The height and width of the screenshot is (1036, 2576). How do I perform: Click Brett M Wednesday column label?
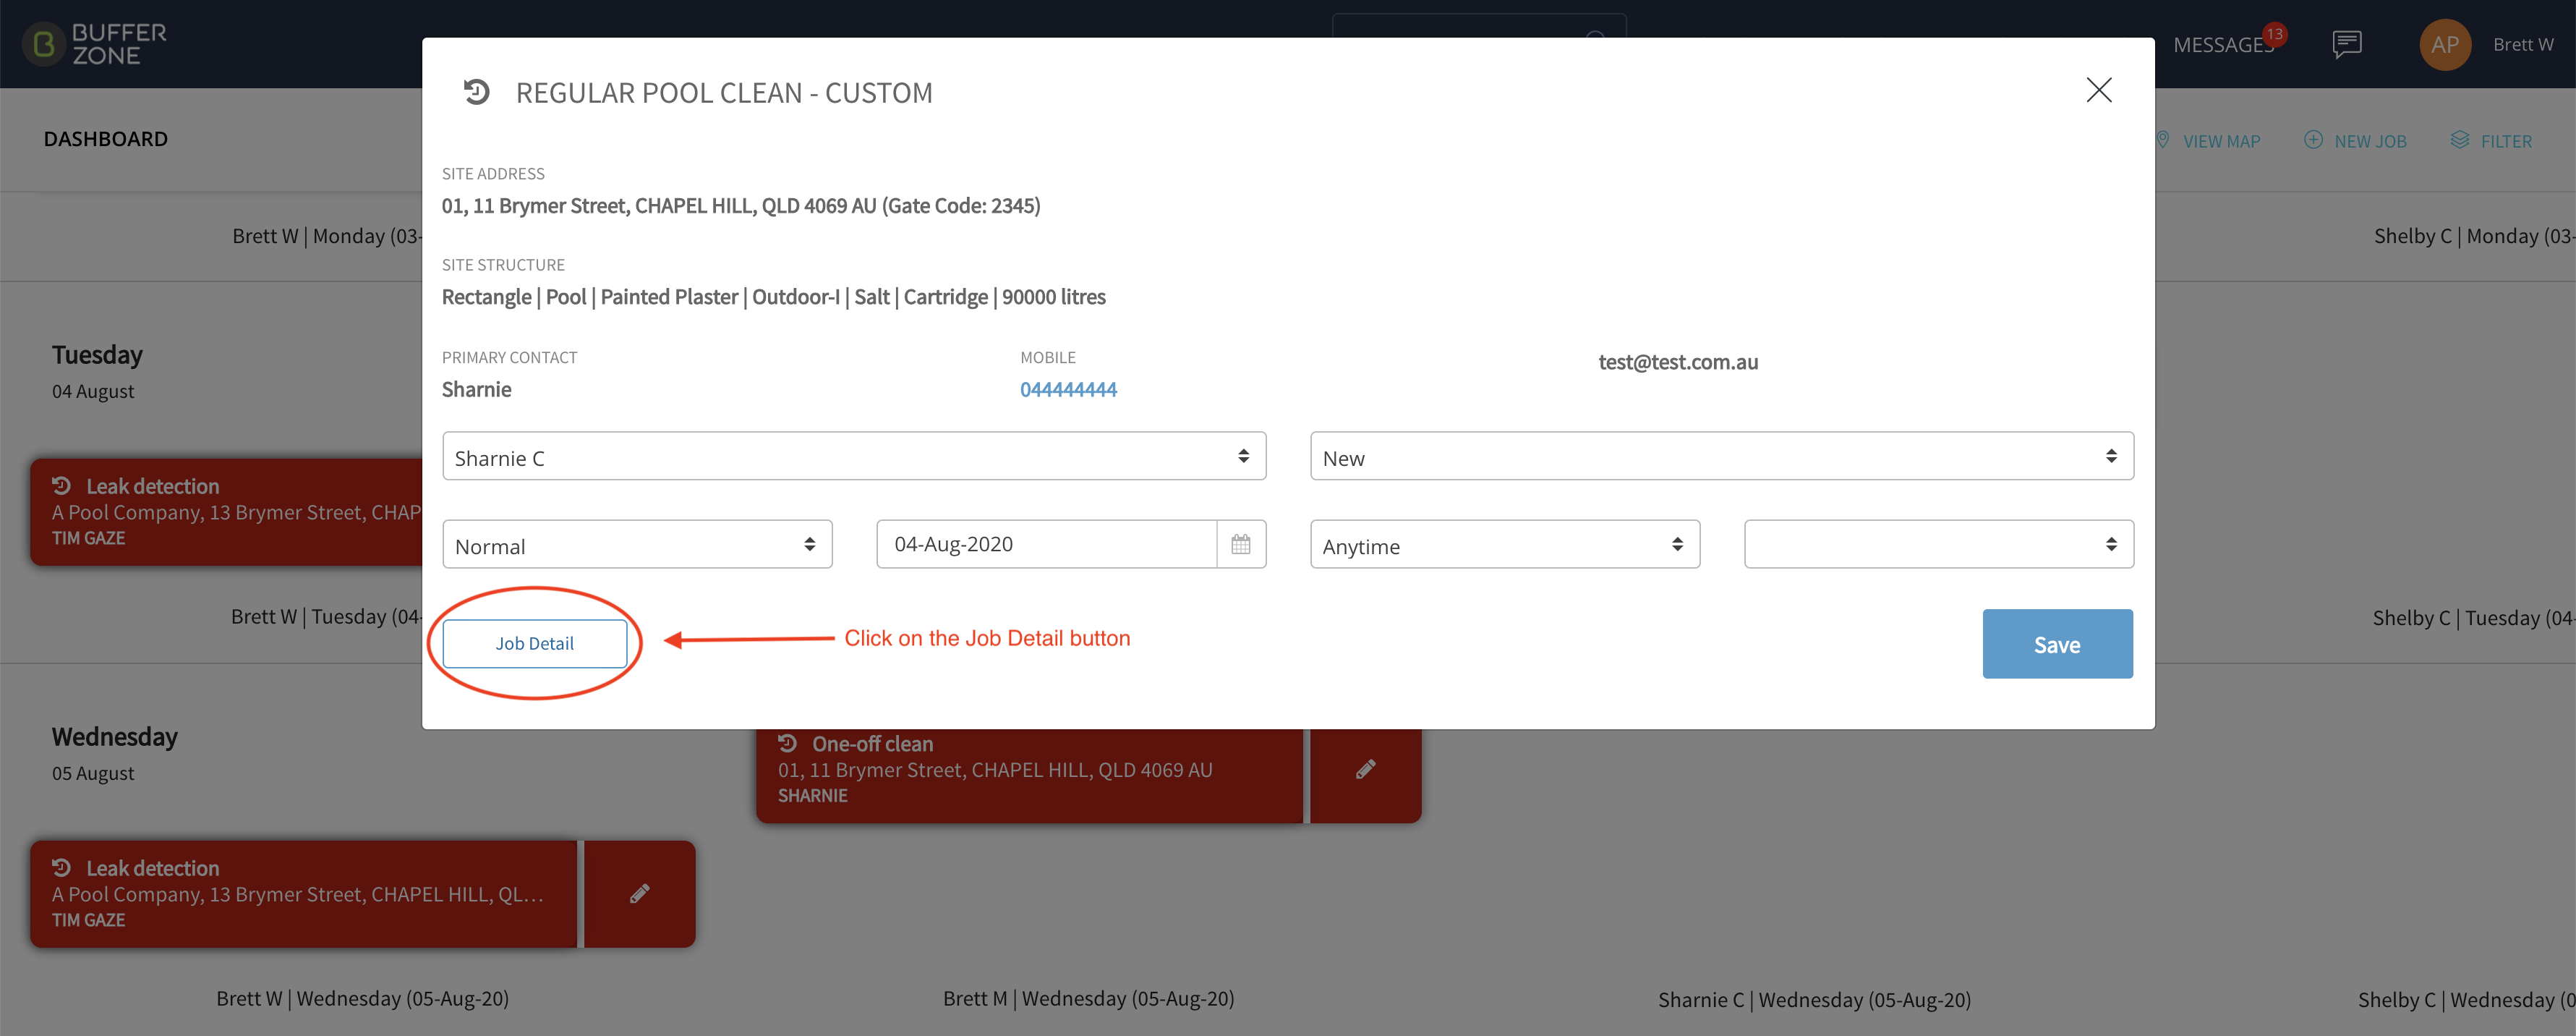pos(1089,998)
